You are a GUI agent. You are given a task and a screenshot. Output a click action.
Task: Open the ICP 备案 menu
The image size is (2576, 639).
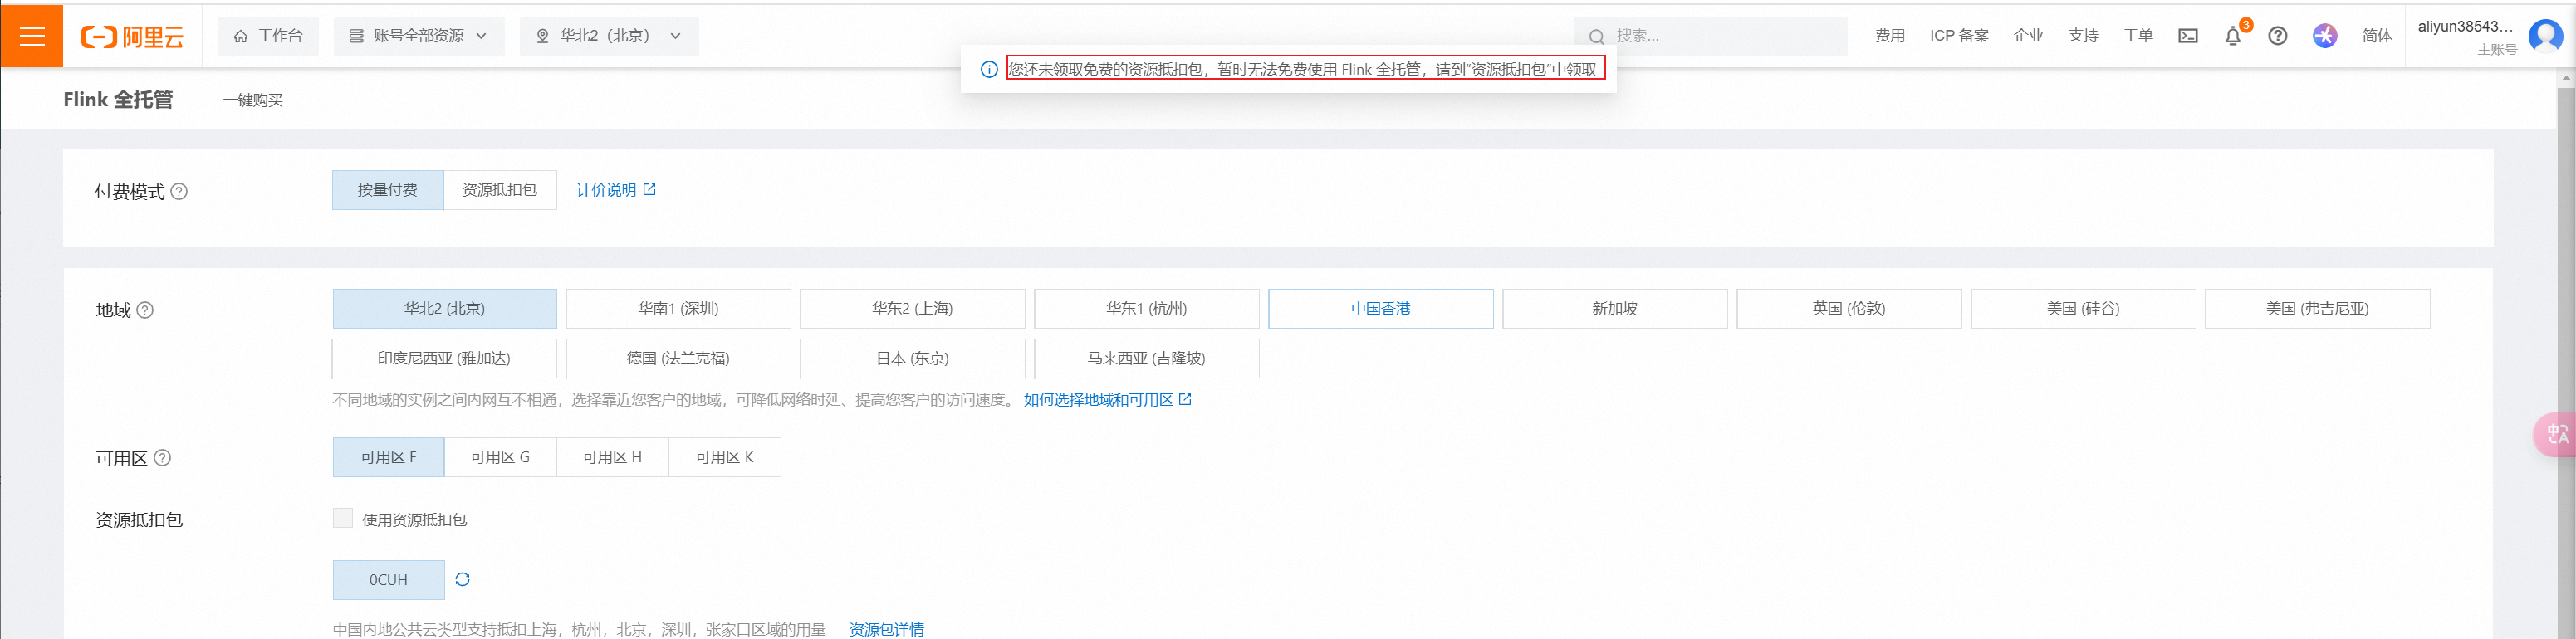click(1959, 36)
